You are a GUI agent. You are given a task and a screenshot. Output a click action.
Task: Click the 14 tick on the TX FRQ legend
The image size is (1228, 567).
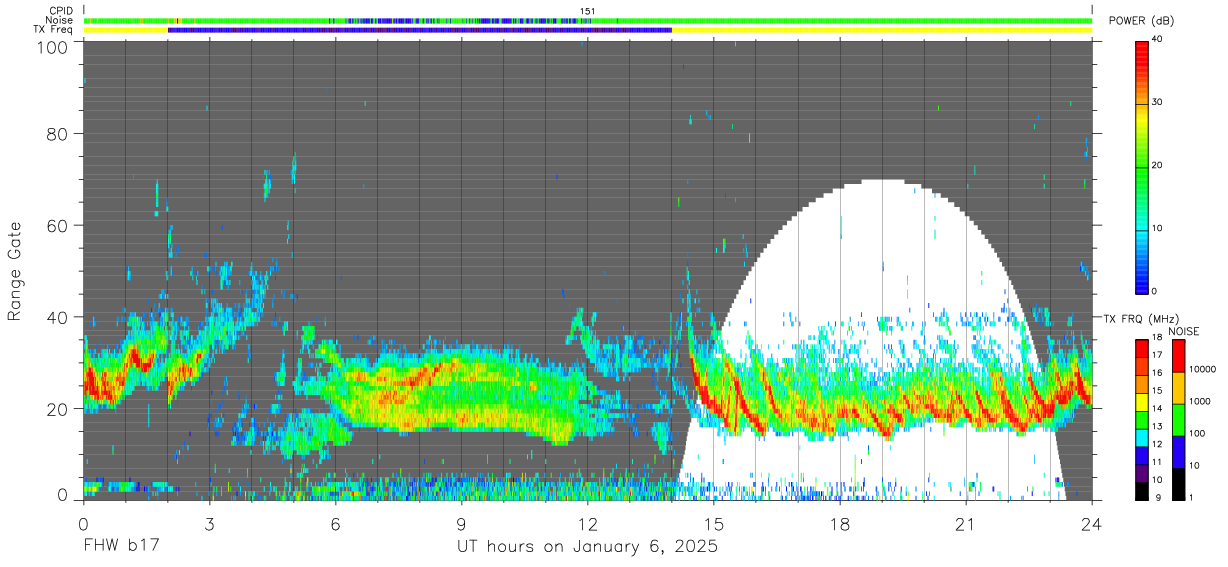[x=1158, y=409]
